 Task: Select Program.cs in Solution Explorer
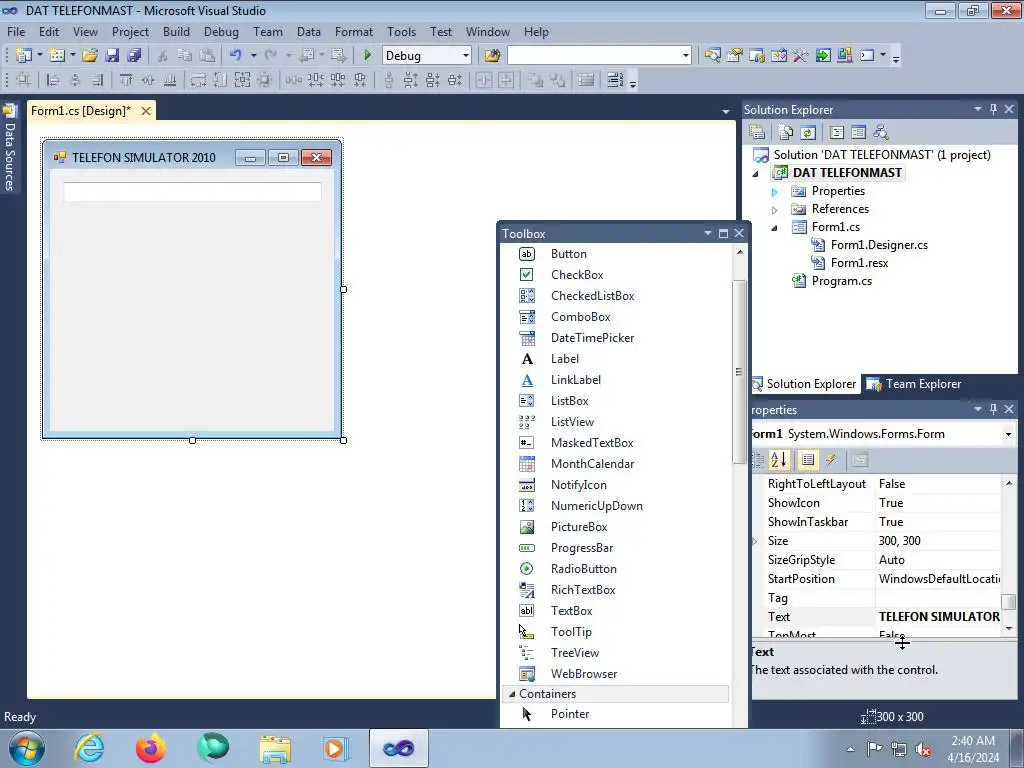point(841,281)
